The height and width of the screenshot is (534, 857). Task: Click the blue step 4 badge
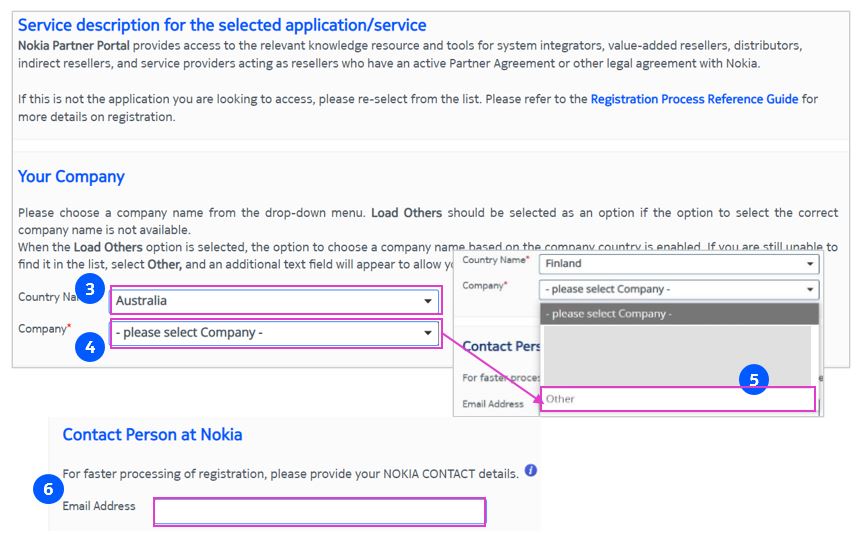point(91,347)
